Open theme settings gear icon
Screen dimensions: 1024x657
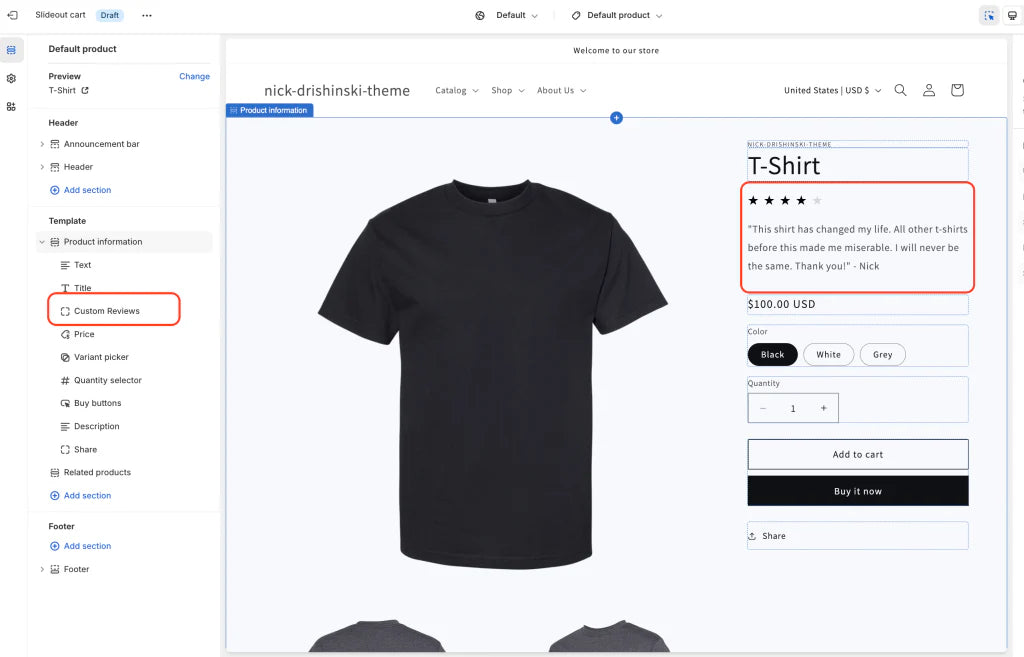[x=11, y=78]
